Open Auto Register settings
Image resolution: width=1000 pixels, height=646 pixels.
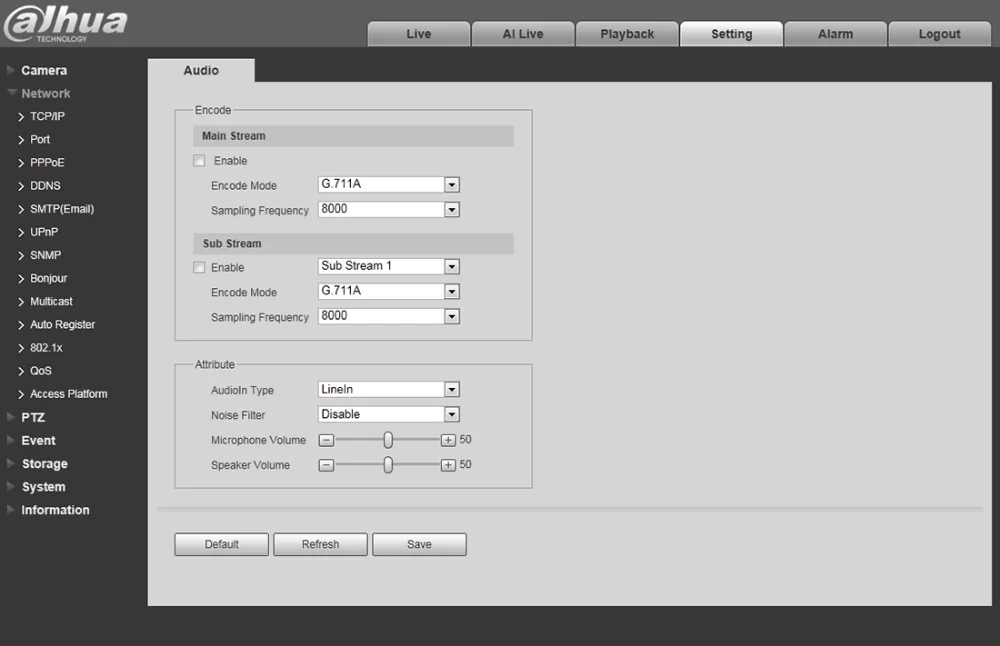pos(62,325)
